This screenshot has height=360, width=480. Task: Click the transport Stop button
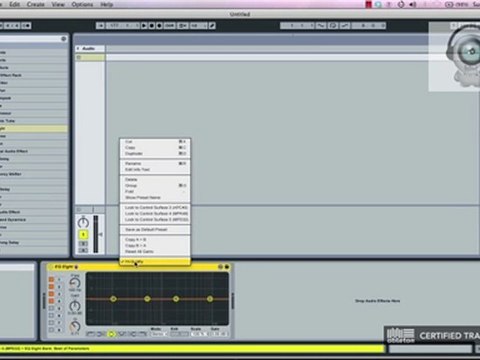pos(152,26)
